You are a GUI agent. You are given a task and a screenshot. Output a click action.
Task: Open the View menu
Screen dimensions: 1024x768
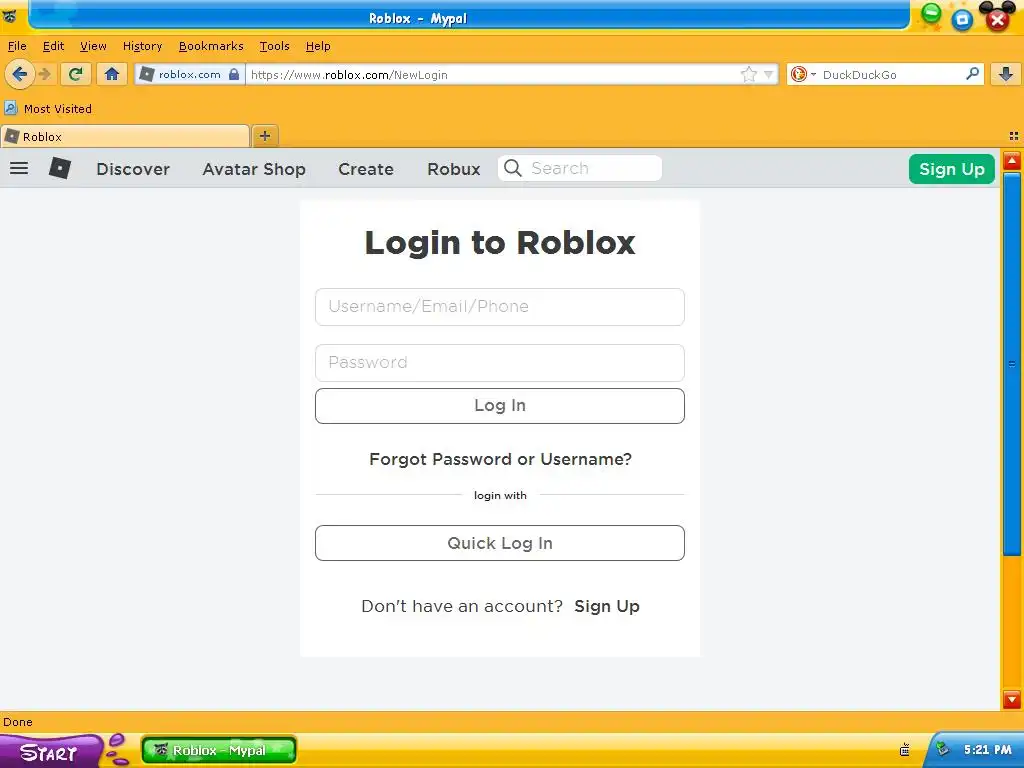(x=93, y=46)
